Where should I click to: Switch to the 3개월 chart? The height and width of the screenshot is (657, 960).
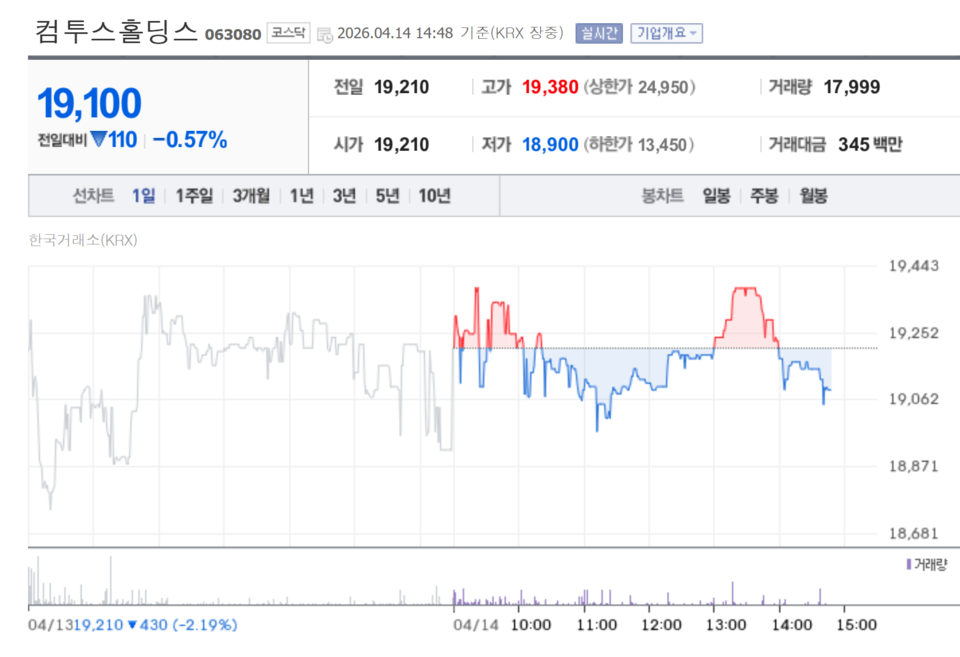(x=251, y=196)
